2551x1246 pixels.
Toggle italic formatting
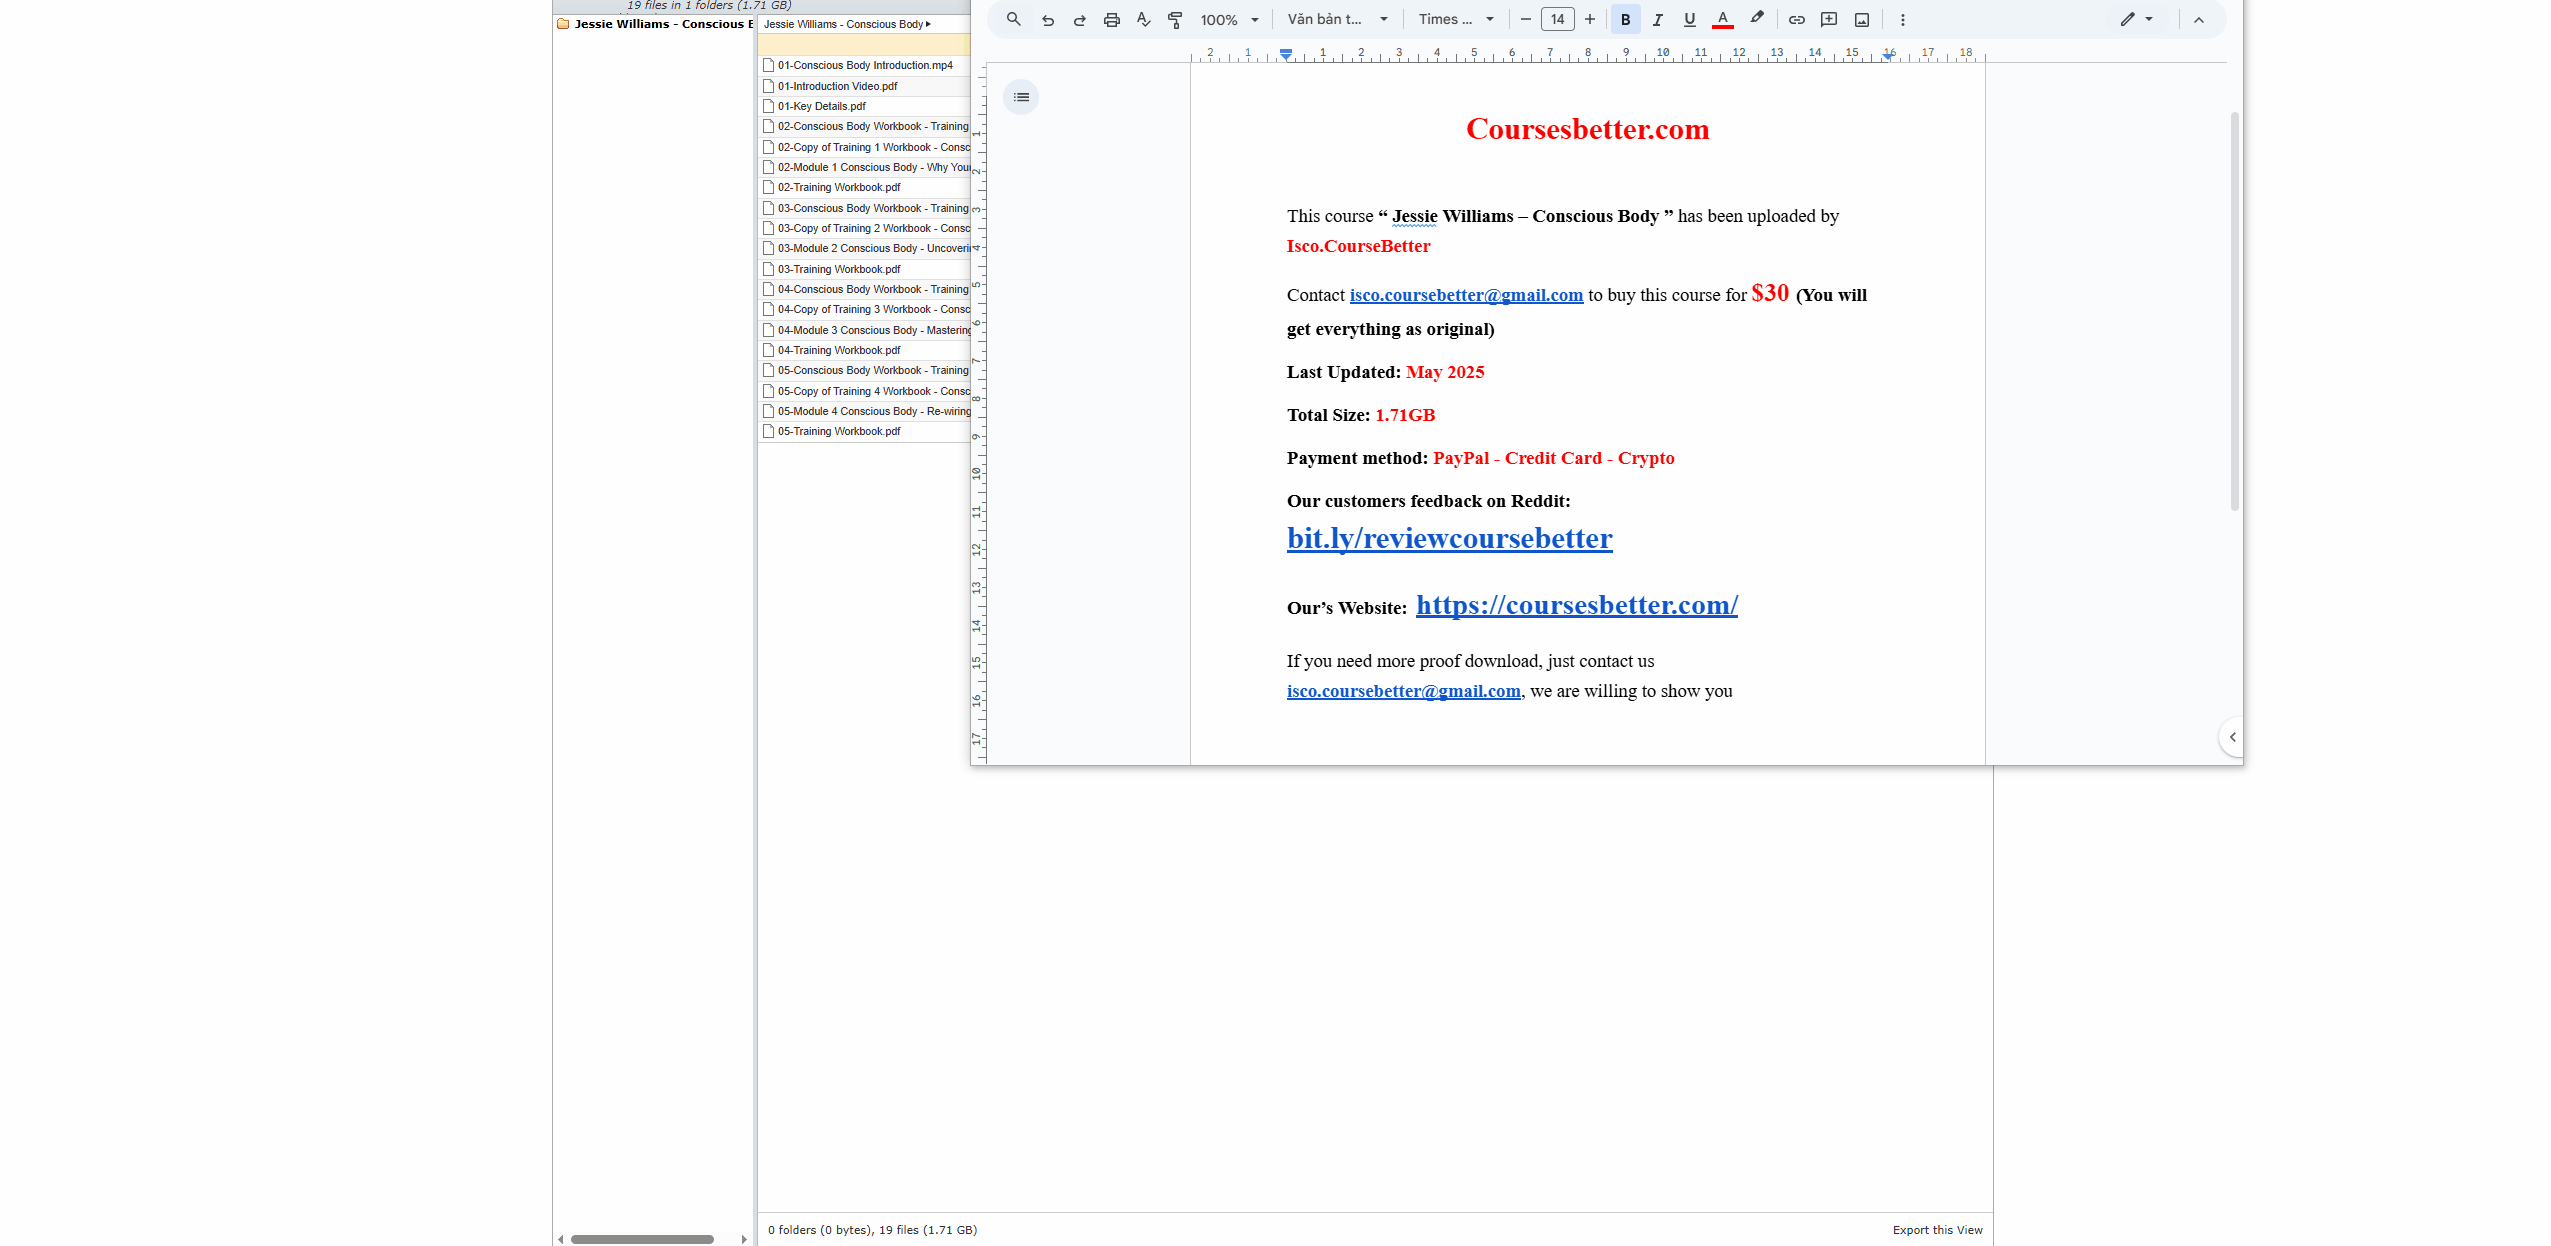tap(1657, 19)
